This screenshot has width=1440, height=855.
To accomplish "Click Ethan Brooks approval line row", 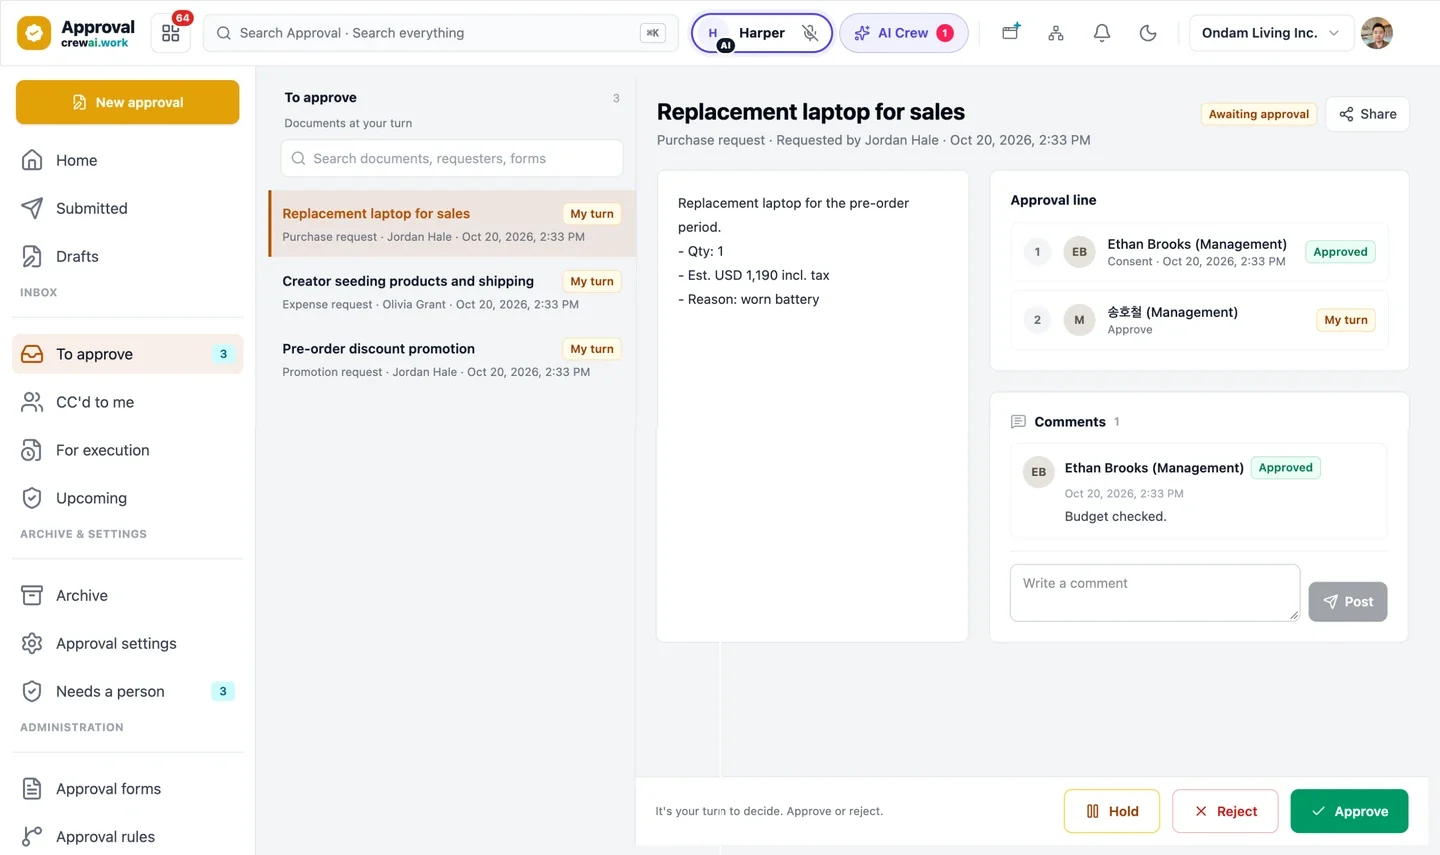I will coord(1200,252).
